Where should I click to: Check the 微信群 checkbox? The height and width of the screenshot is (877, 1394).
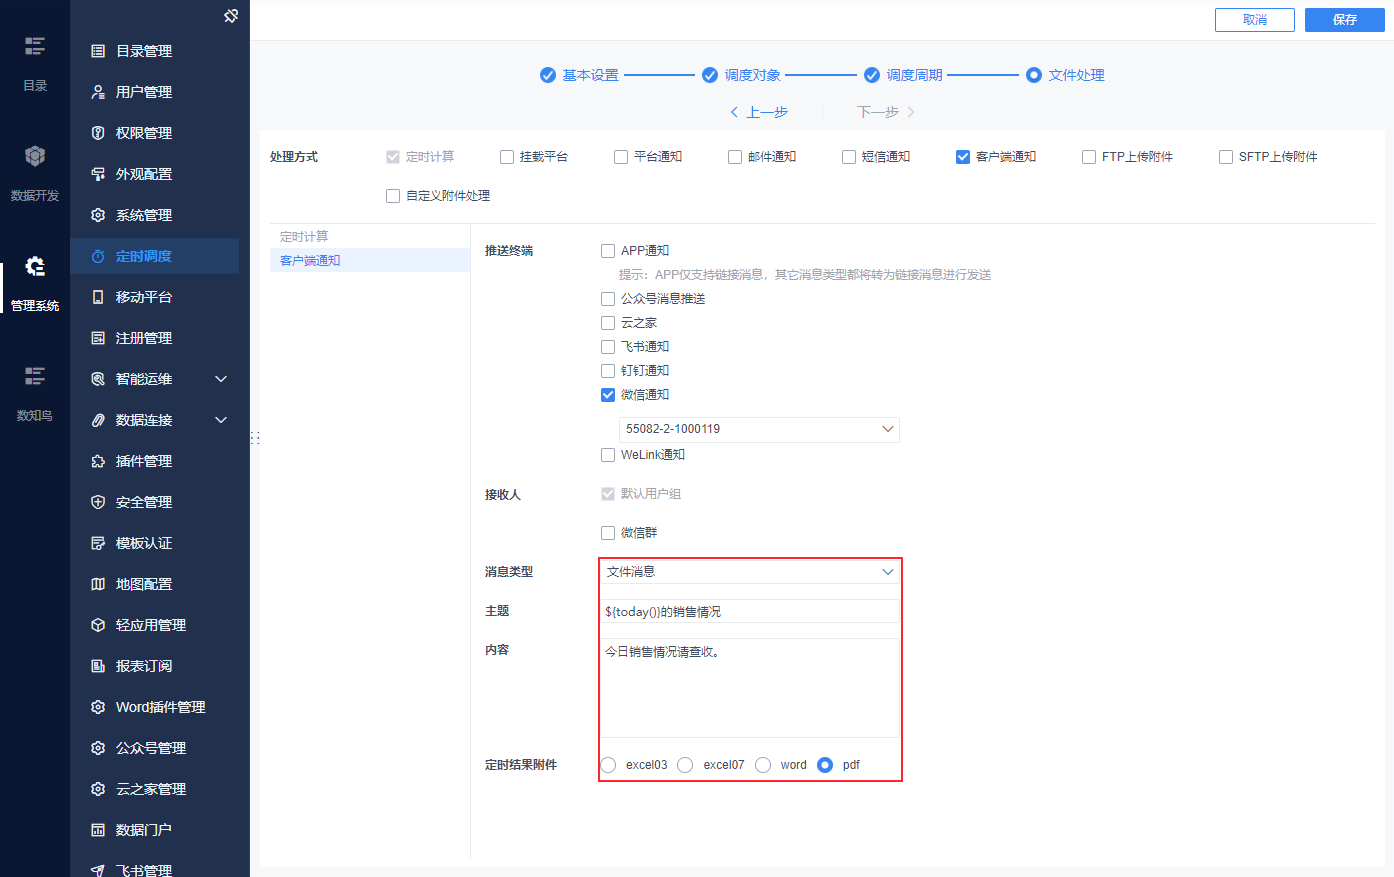tap(608, 533)
